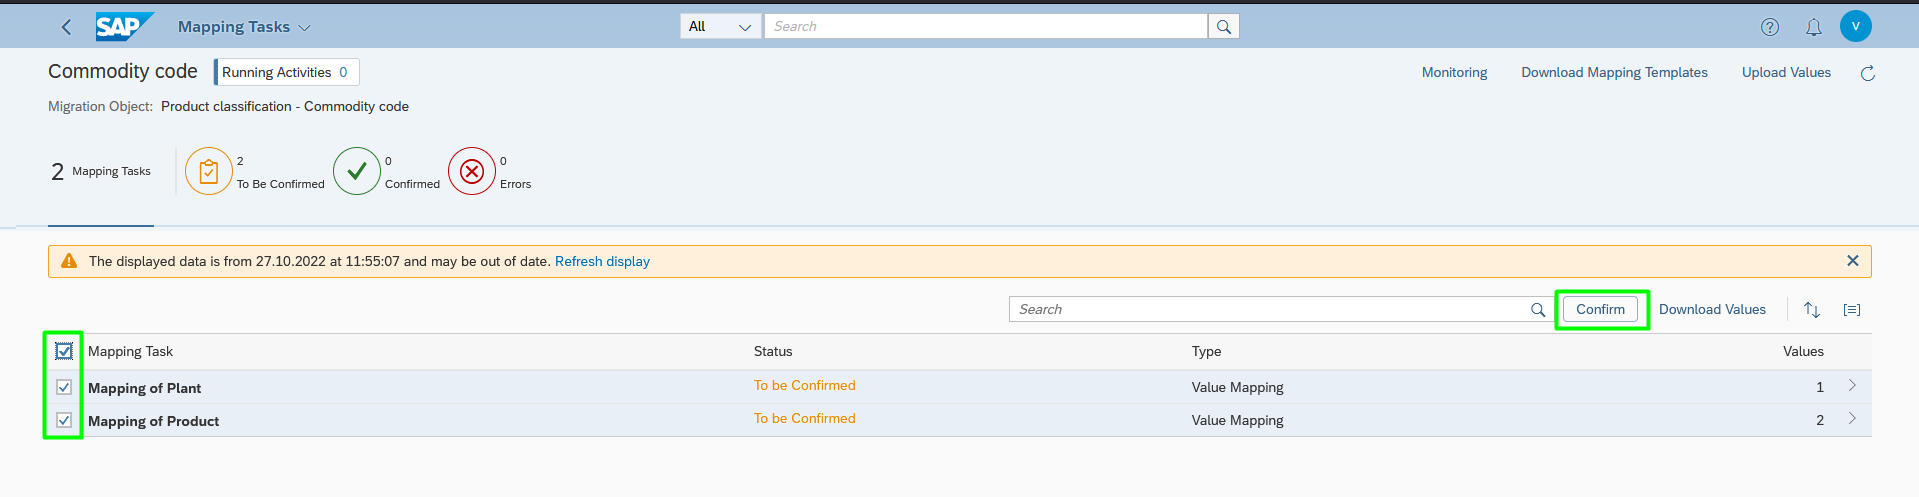This screenshot has width=1919, height=497.
Task: Open the notifications bell
Action: [1813, 27]
